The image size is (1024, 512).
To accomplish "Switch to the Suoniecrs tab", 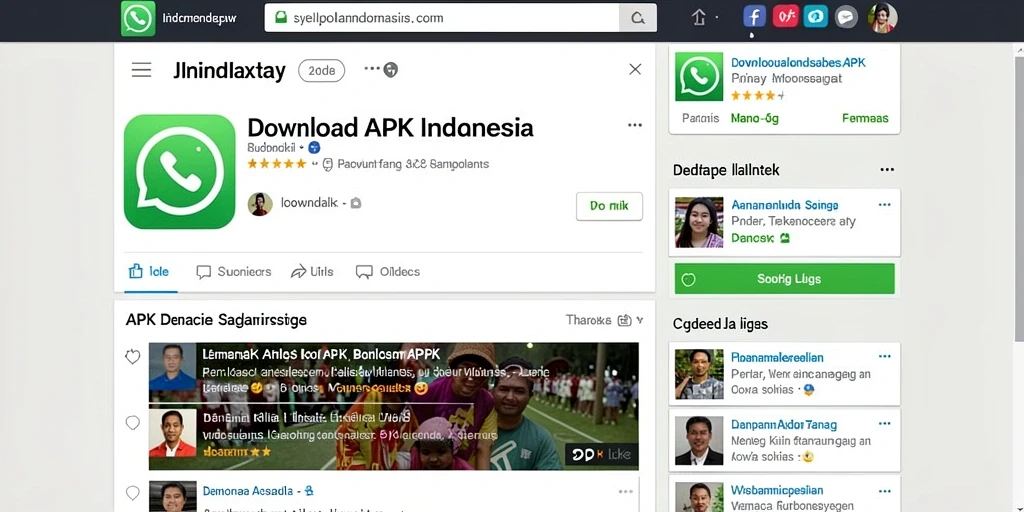I will pyautogui.click(x=234, y=272).
